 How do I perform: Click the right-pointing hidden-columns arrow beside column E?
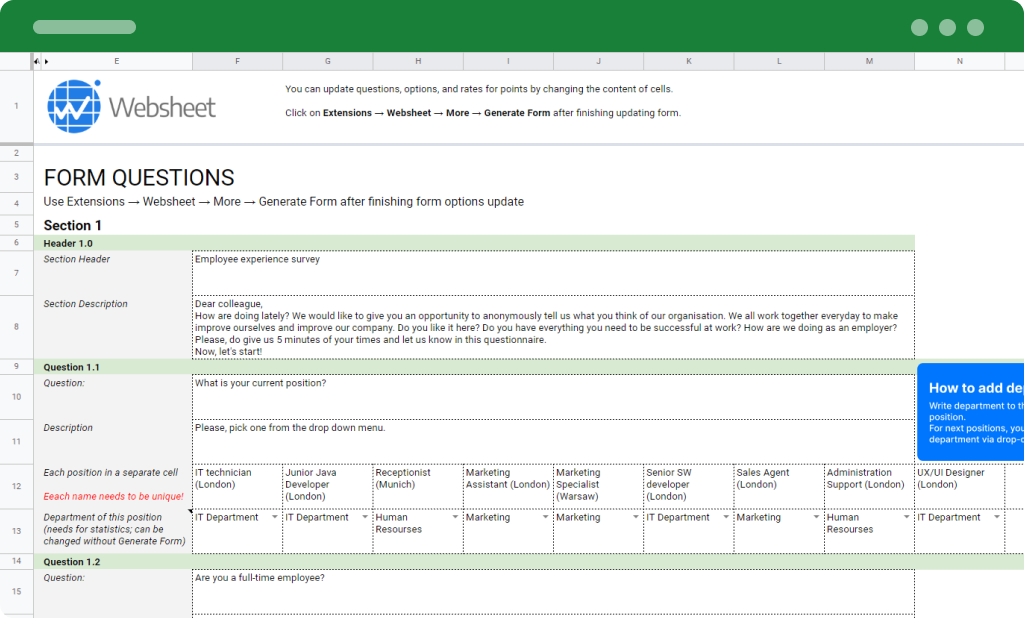[x=46, y=61]
